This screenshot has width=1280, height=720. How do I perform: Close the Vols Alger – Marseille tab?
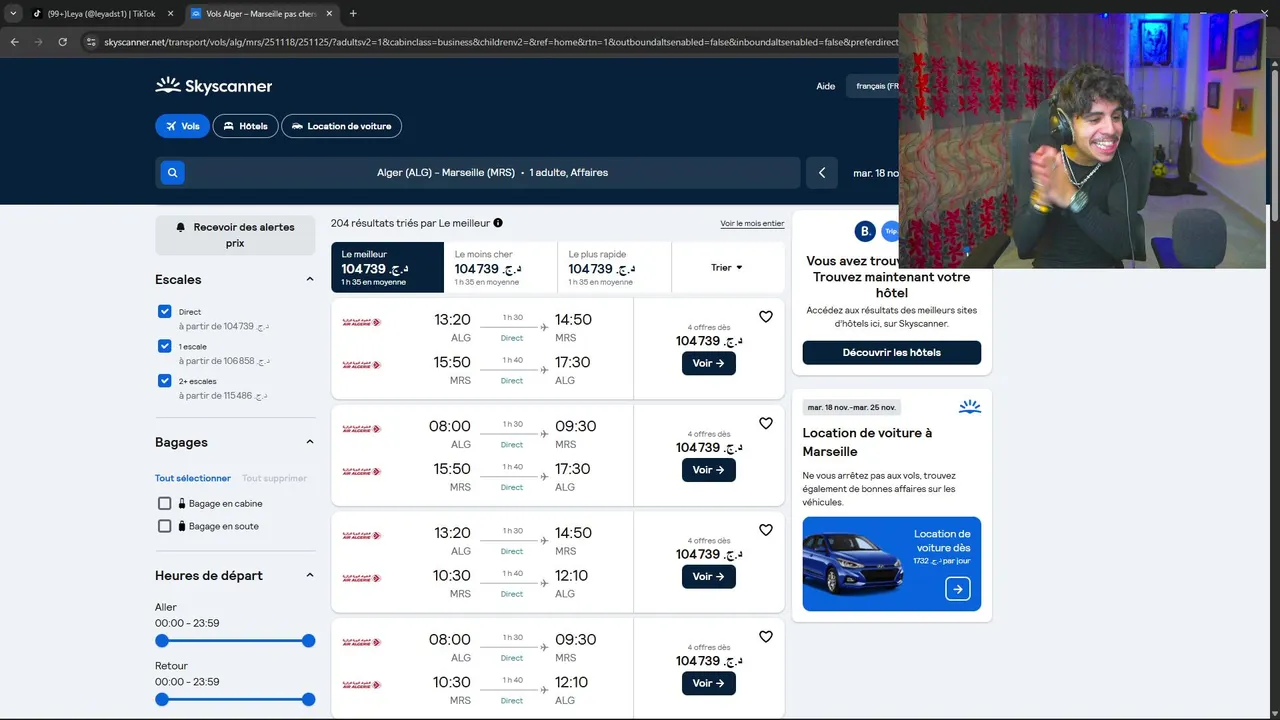330,14
